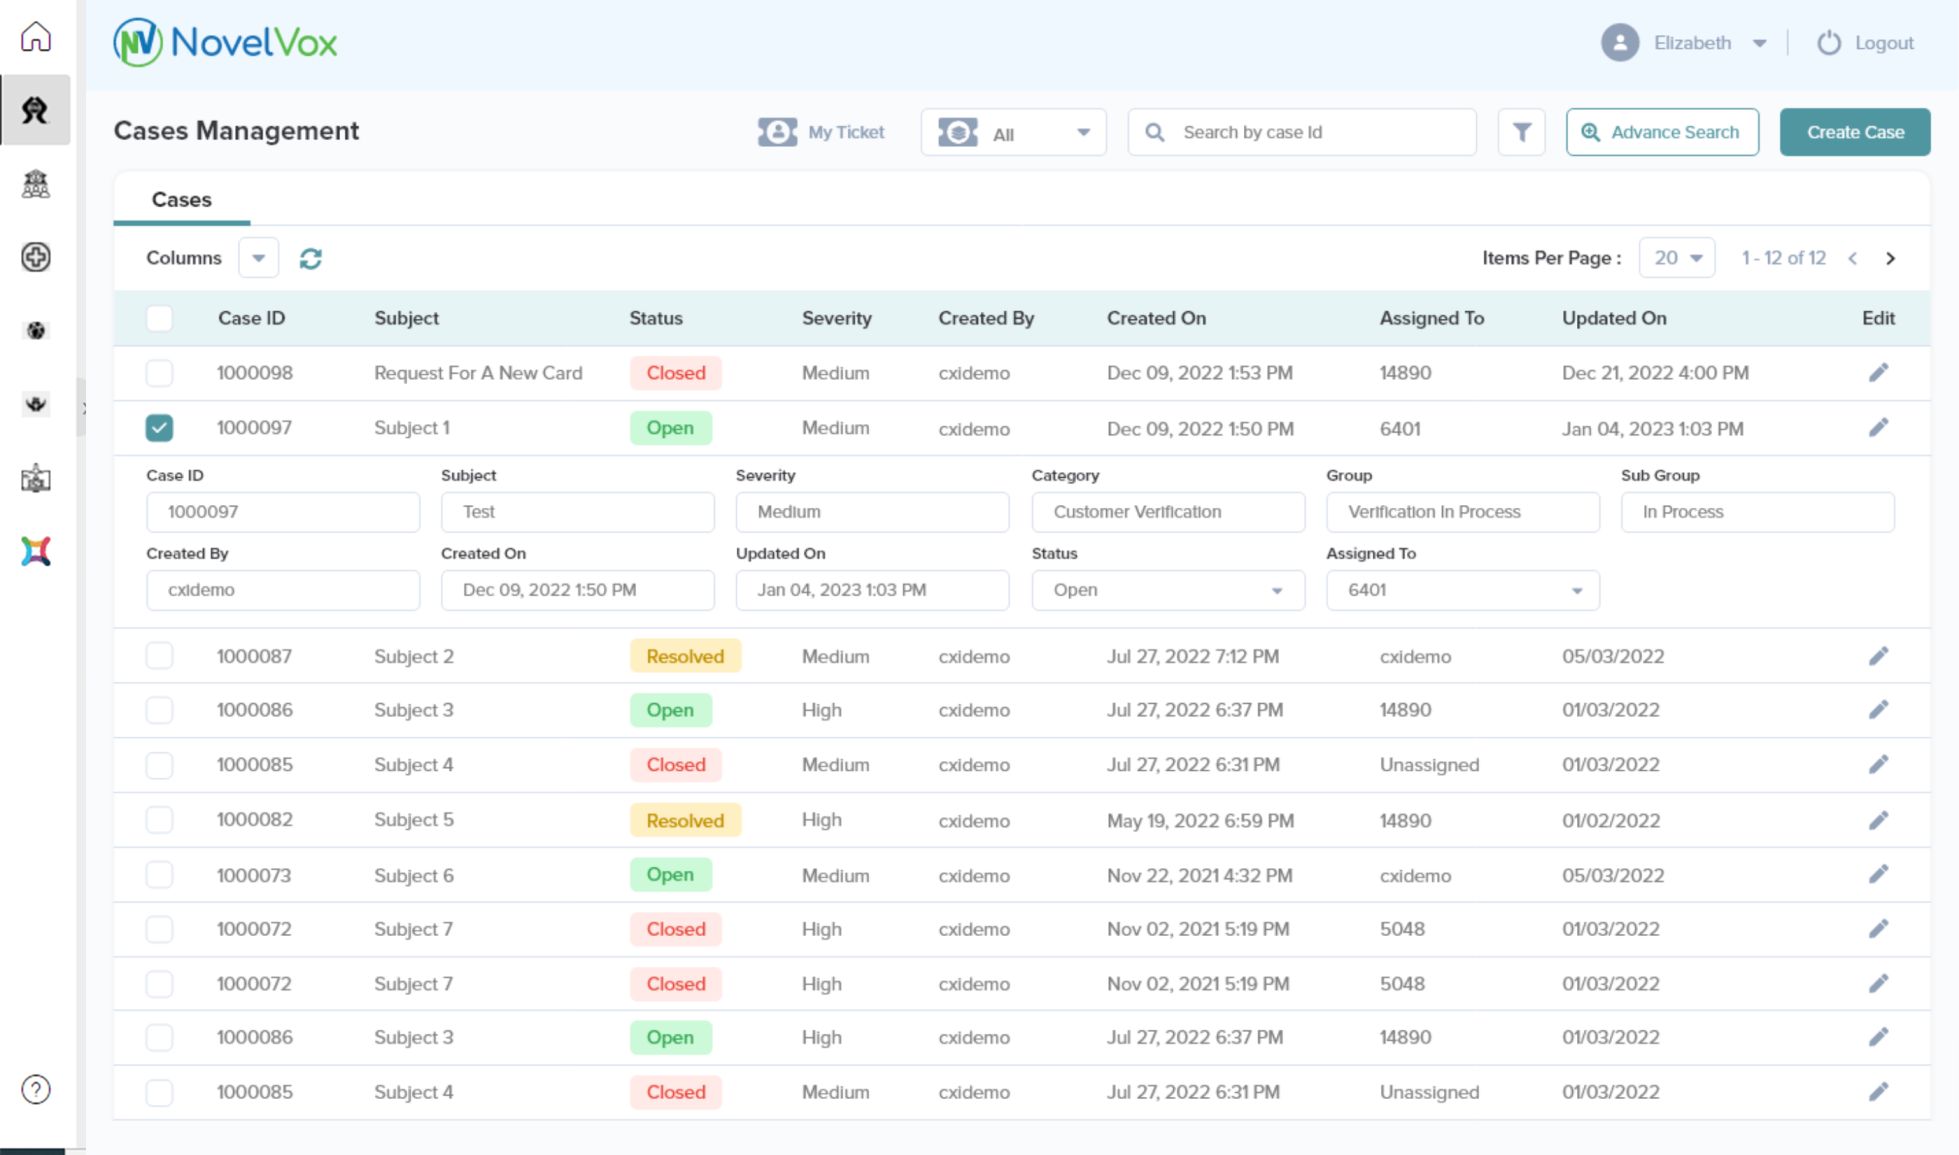
Task: Open the Status dropdown showing Open
Action: coord(1167,590)
